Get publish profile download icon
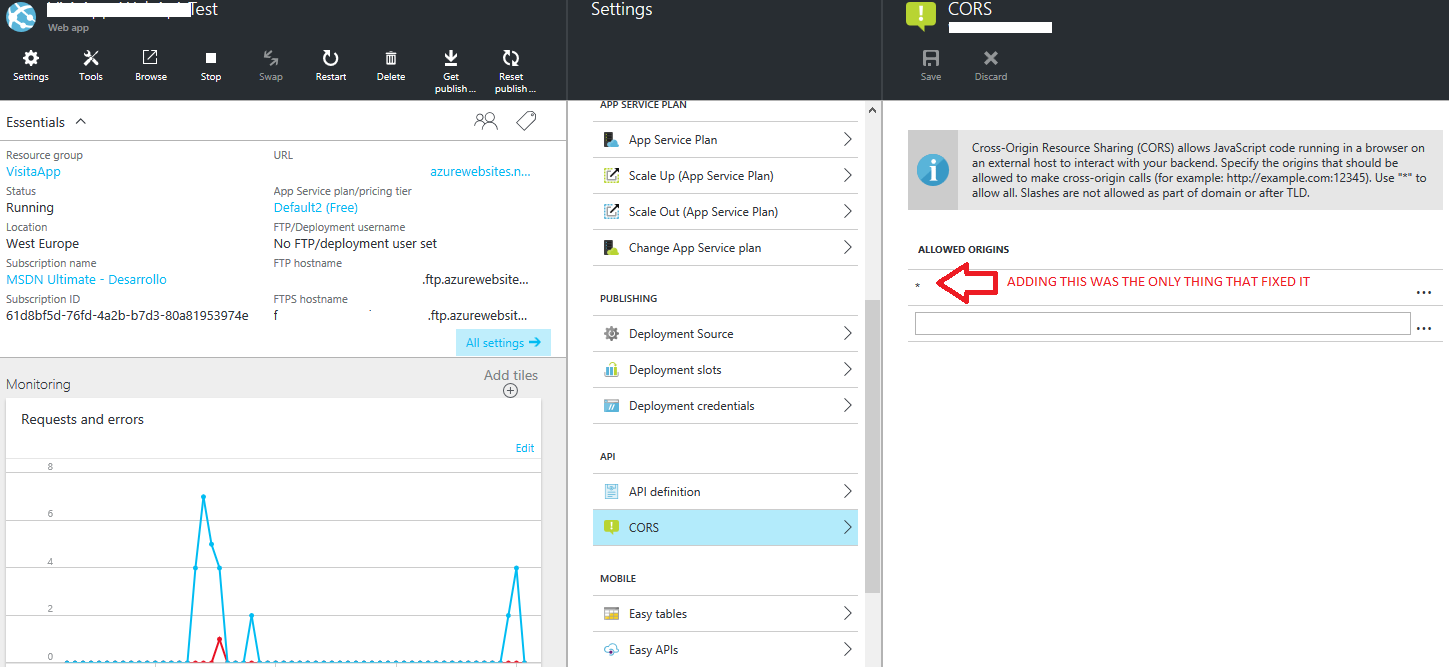This screenshot has width=1449, height=667. (451, 58)
